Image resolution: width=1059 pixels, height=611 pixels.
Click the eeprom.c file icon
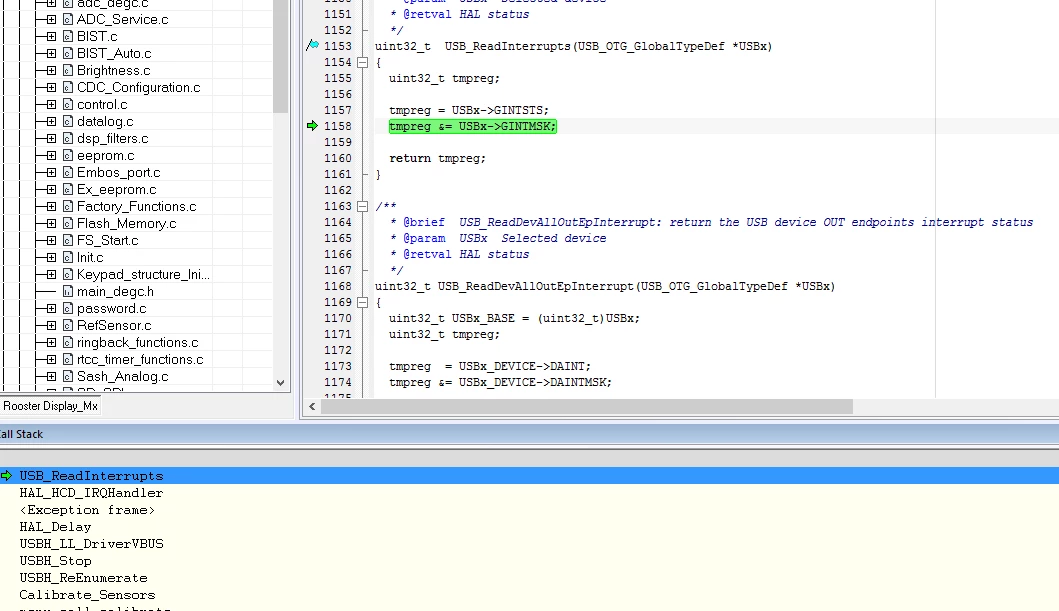click(x=68, y=155)
